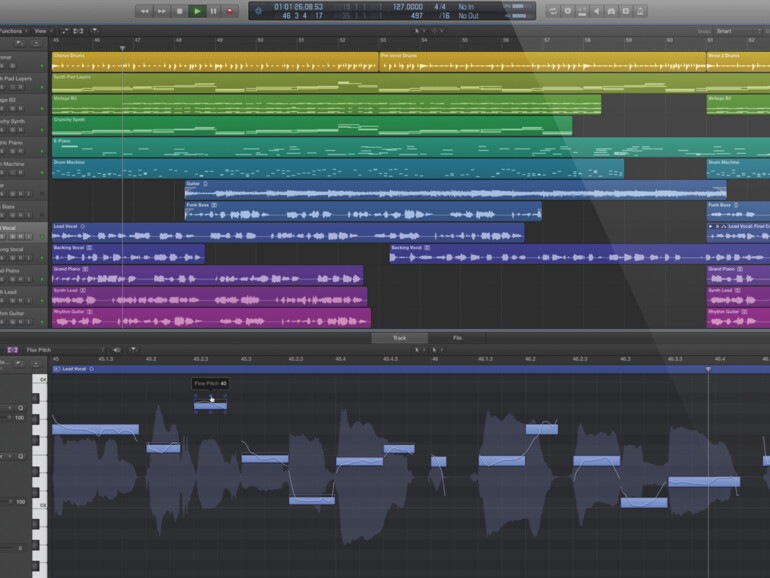The height and width of the screenshot is (578, 770).
Task: Click the loop icon on the Guitar region
Action: tap(205, 184)
